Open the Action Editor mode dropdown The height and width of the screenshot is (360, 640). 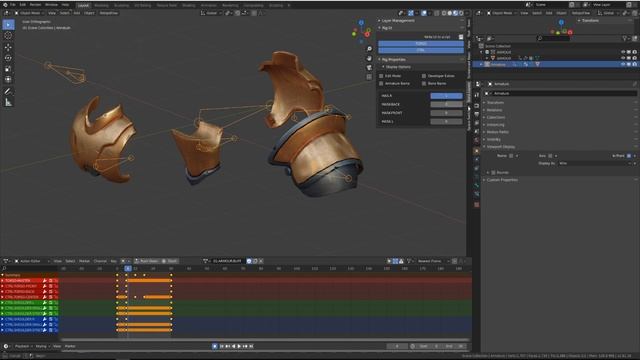pos(32,261)
